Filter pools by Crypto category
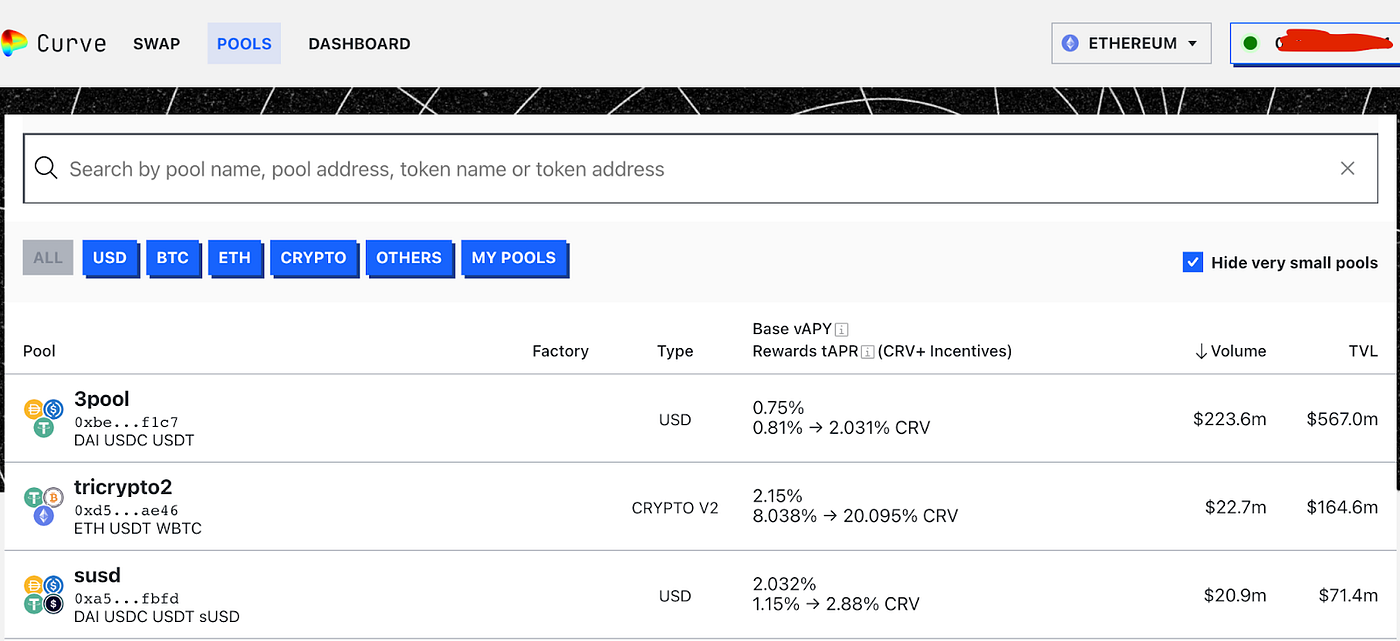 (x=313, y=258)
